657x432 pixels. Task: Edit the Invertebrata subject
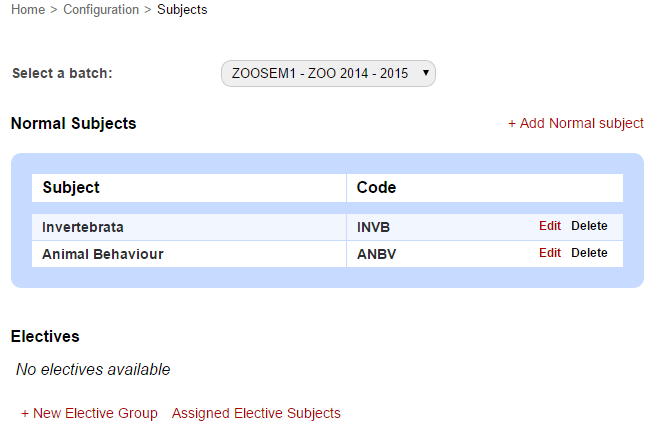(550, 226)
